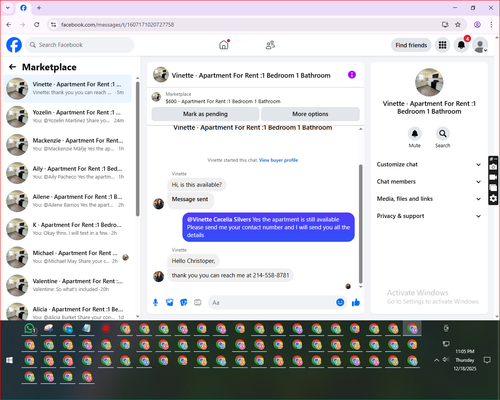
Task: Open WhatsApp from the taskbar
Action: point(30,329)
